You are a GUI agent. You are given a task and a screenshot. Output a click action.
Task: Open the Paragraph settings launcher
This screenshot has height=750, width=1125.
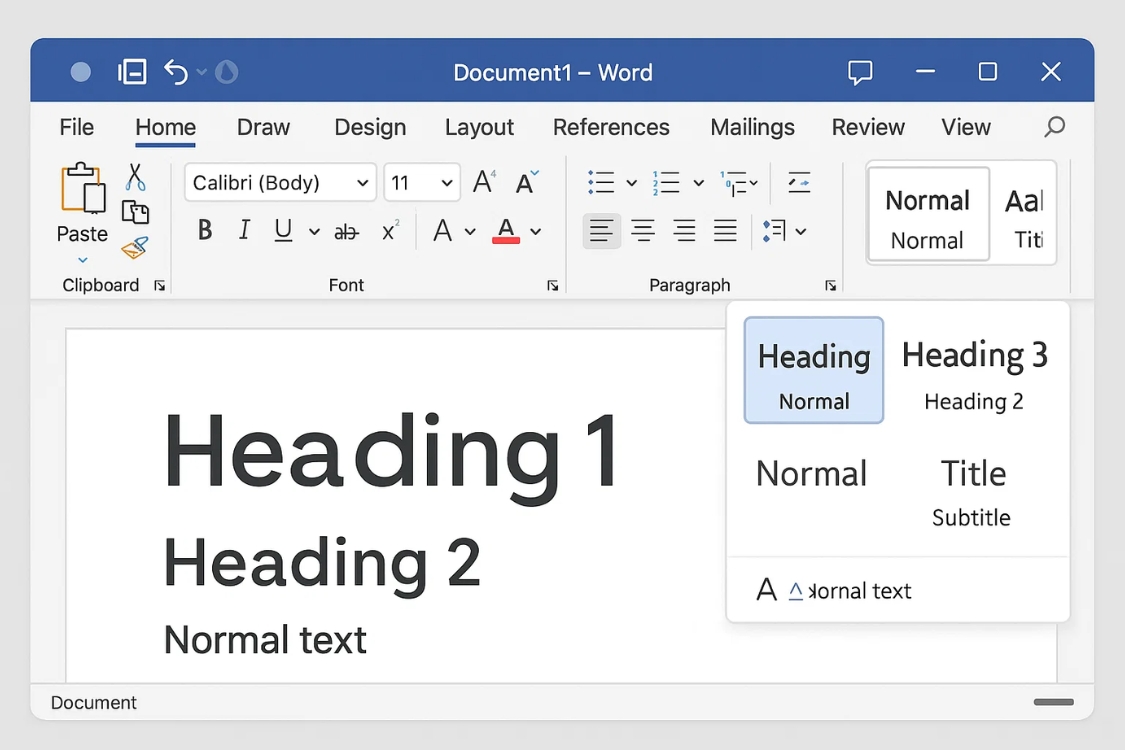(831, 285)
